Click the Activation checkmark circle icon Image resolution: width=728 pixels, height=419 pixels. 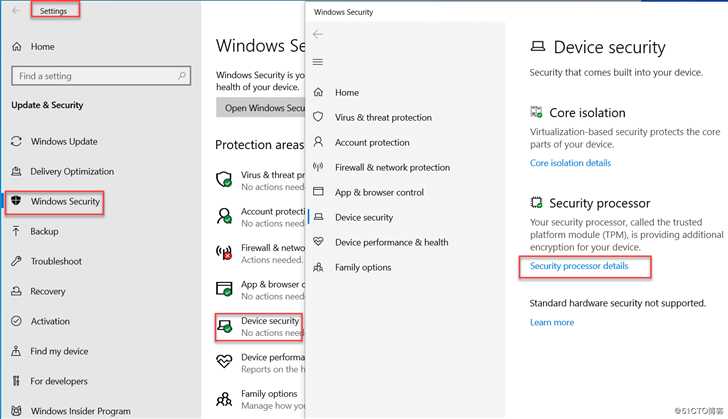pyautogui.click(x=16, y=321)
